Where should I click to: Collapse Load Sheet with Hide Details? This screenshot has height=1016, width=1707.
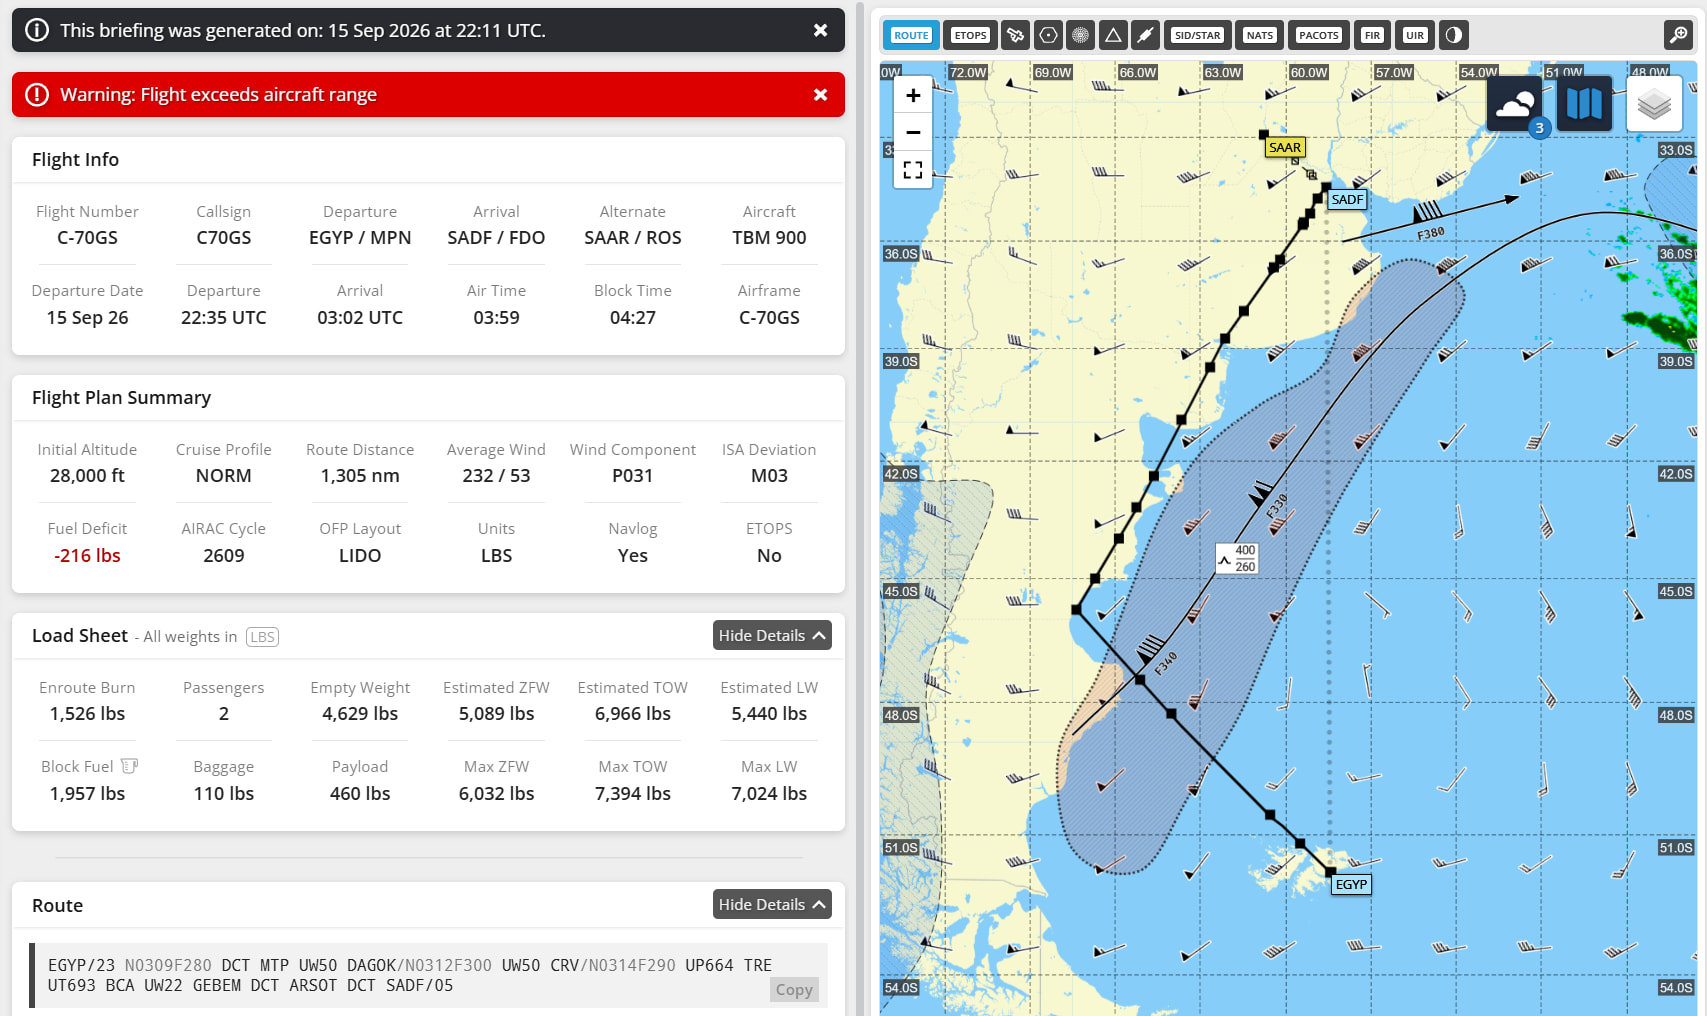click(x=772, y=635)
